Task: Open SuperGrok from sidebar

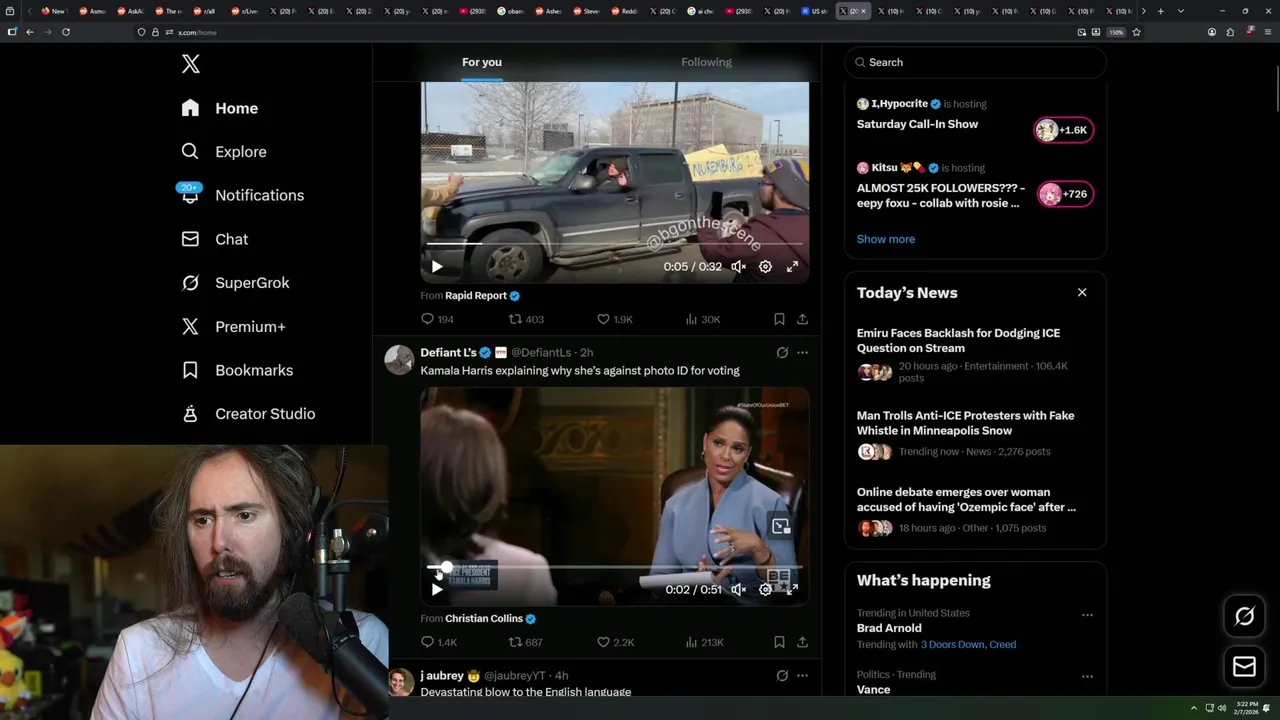Action: 235,283
